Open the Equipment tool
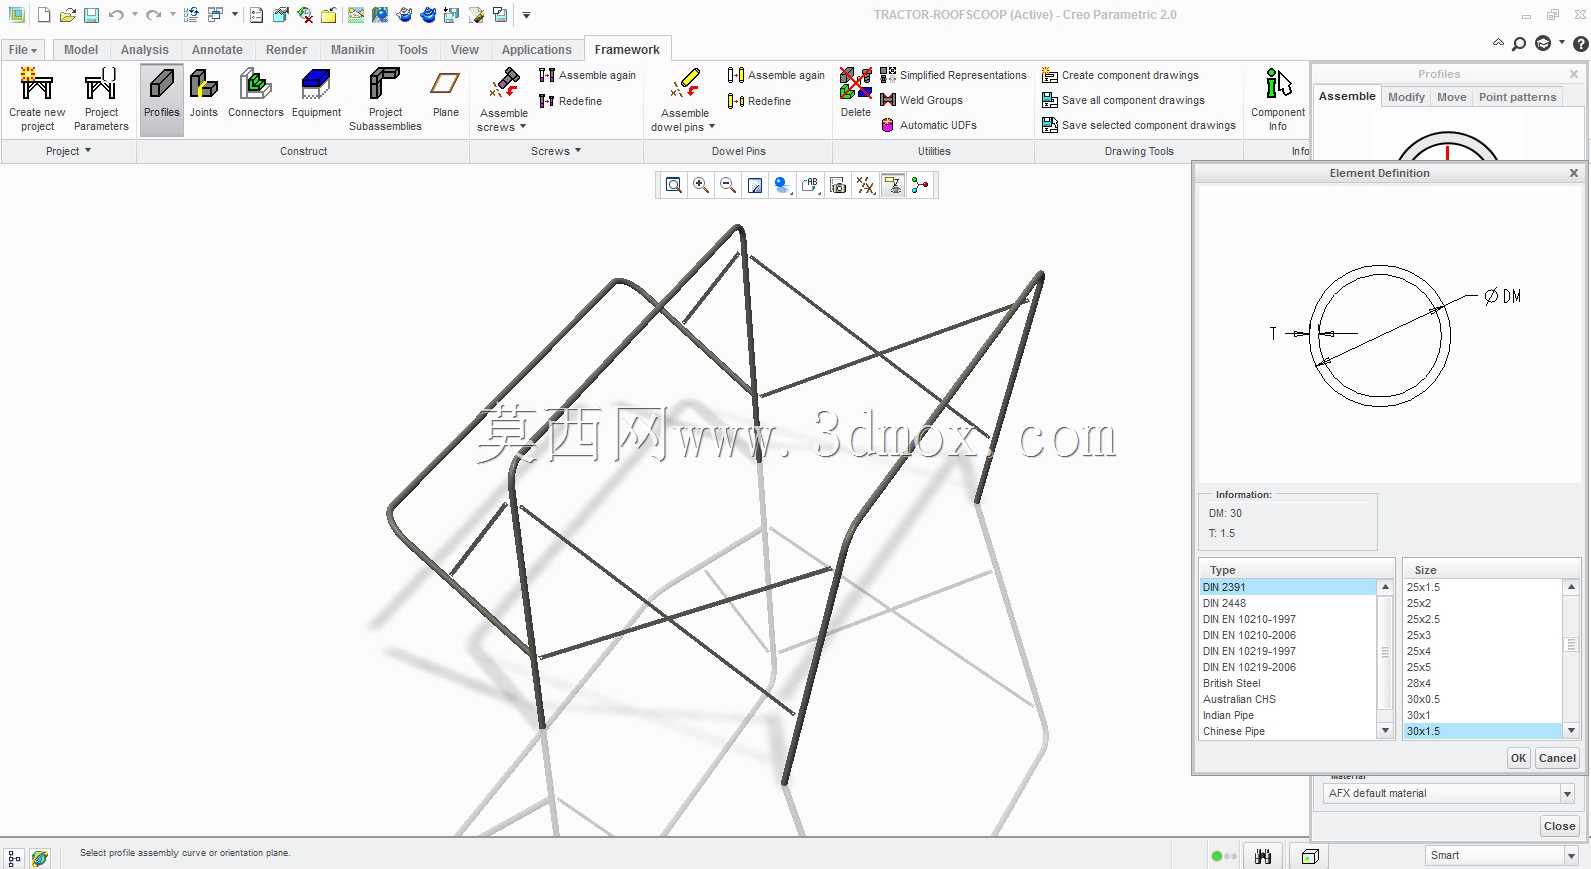The width and height of the screenshot is (1591, 869). (316, 94)
